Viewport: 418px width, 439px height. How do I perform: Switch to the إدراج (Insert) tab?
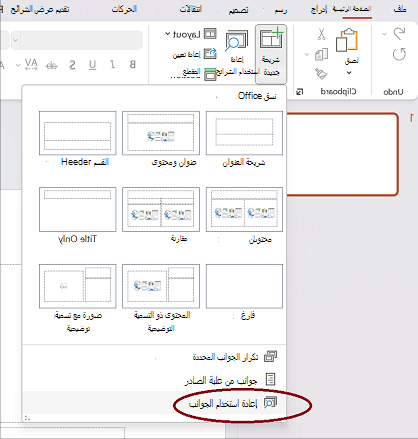point(319,9)
